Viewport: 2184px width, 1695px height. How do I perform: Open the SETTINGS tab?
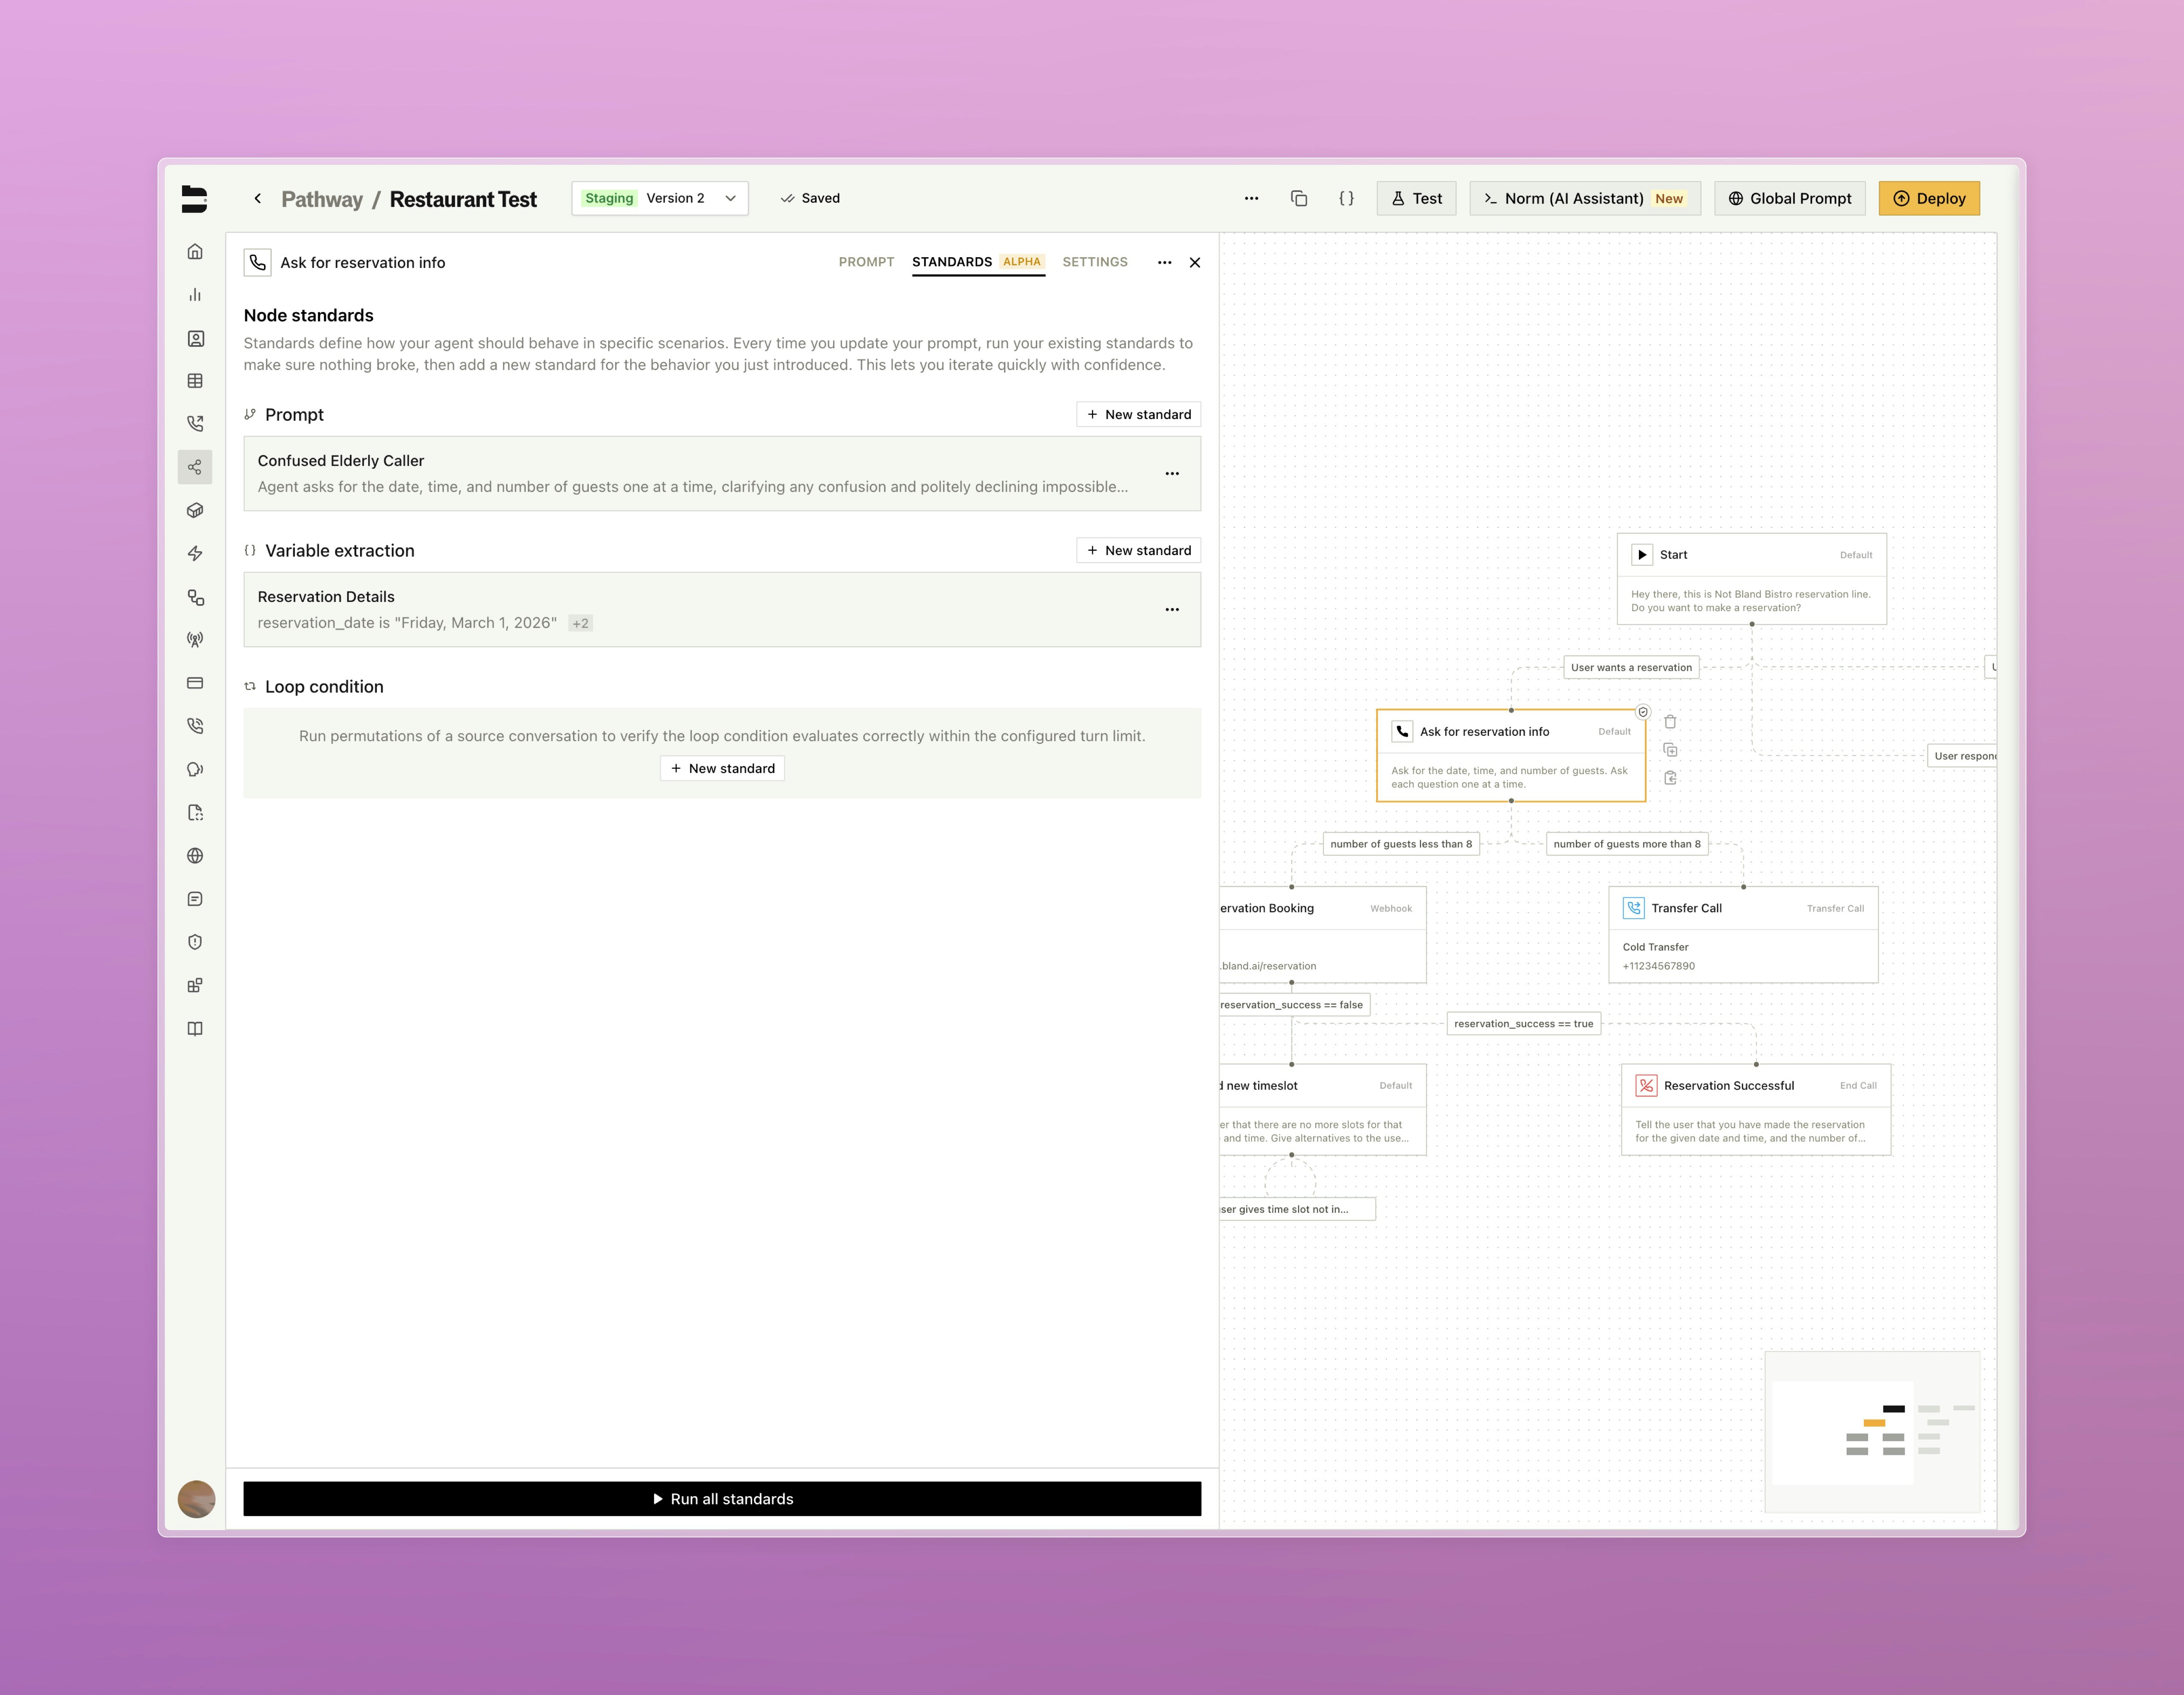click(x=1095, y=262)
